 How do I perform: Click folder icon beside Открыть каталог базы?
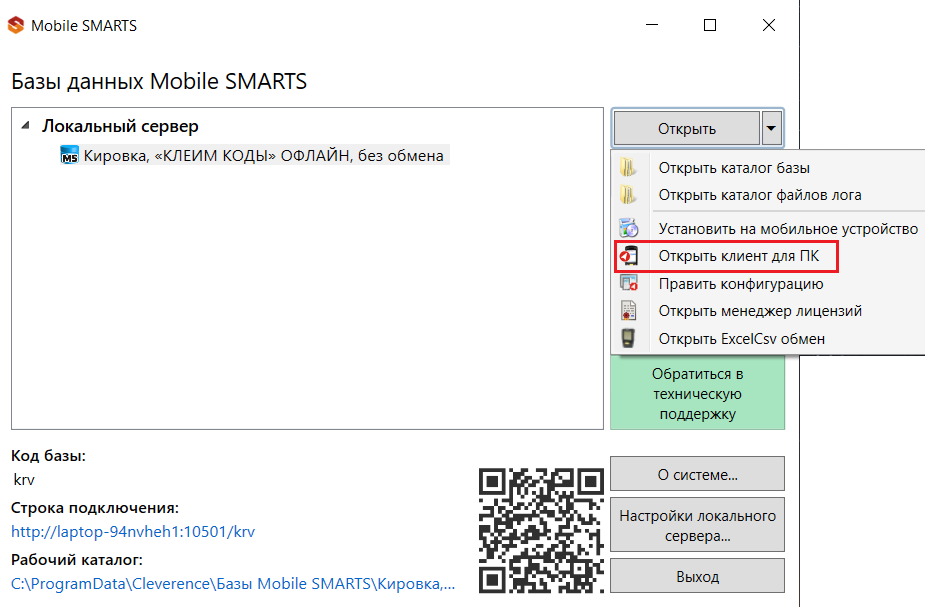coord(628,168)
